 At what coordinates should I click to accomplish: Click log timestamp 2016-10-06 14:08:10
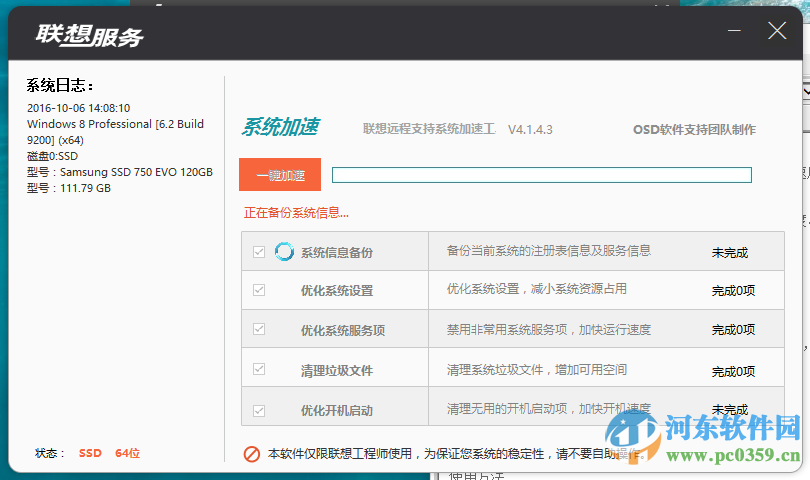(x=79, y=108)
